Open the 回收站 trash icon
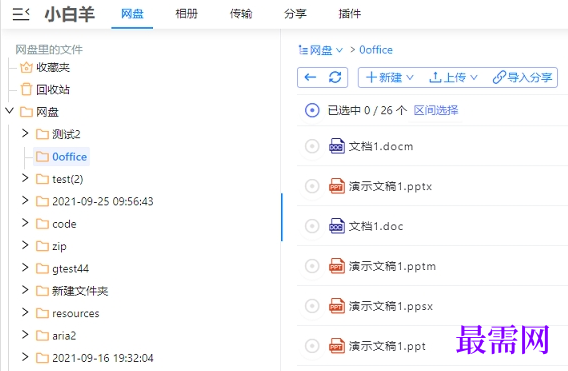 click(26, 89)
